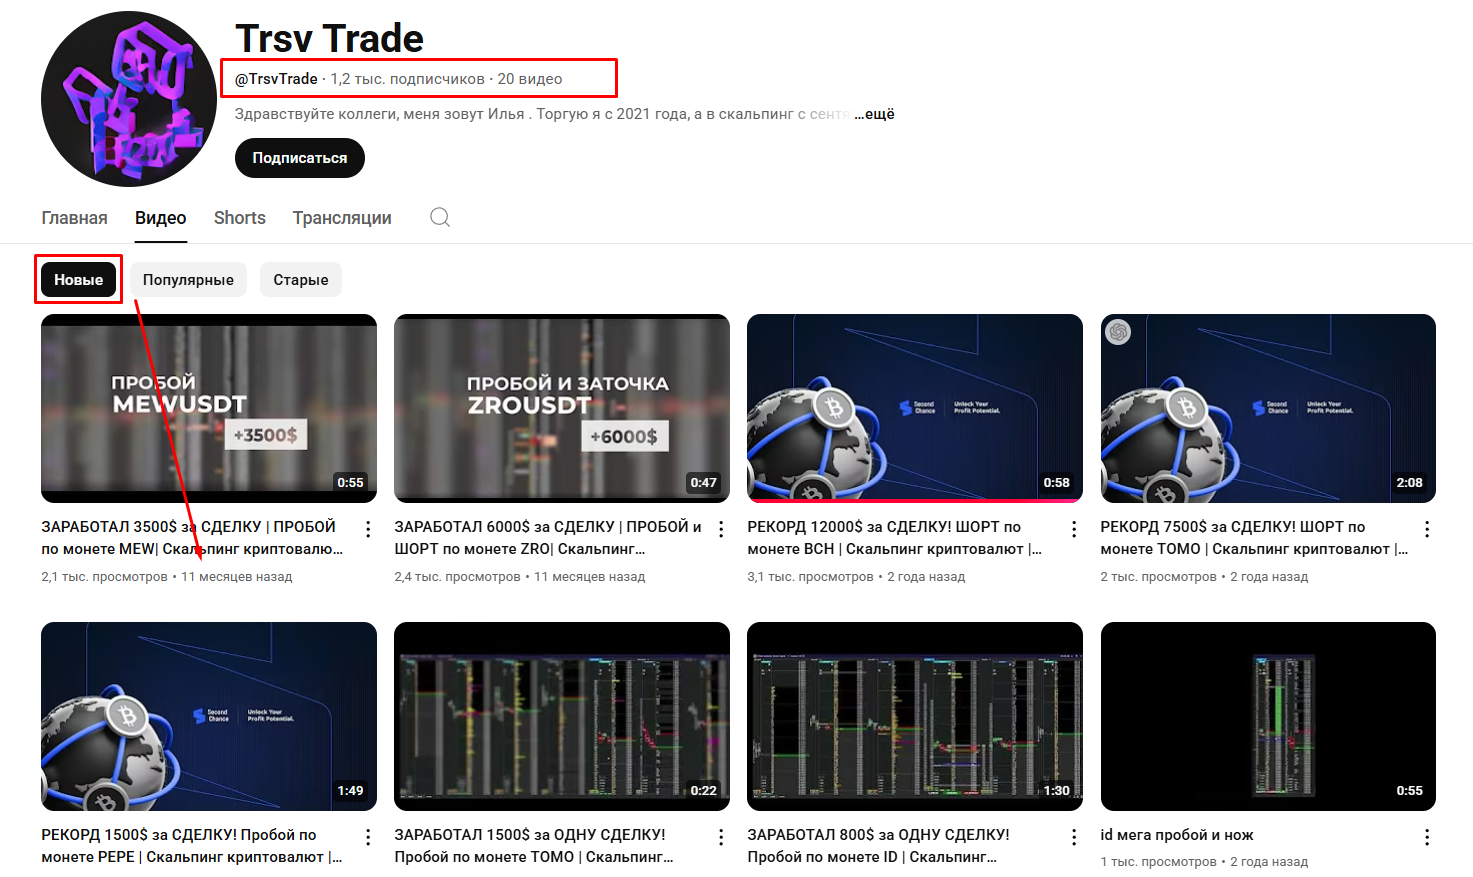Click '2,4 тыс. просмотров' under ZRO video
Screen dimensions: 1473x877
click(457, 577)
